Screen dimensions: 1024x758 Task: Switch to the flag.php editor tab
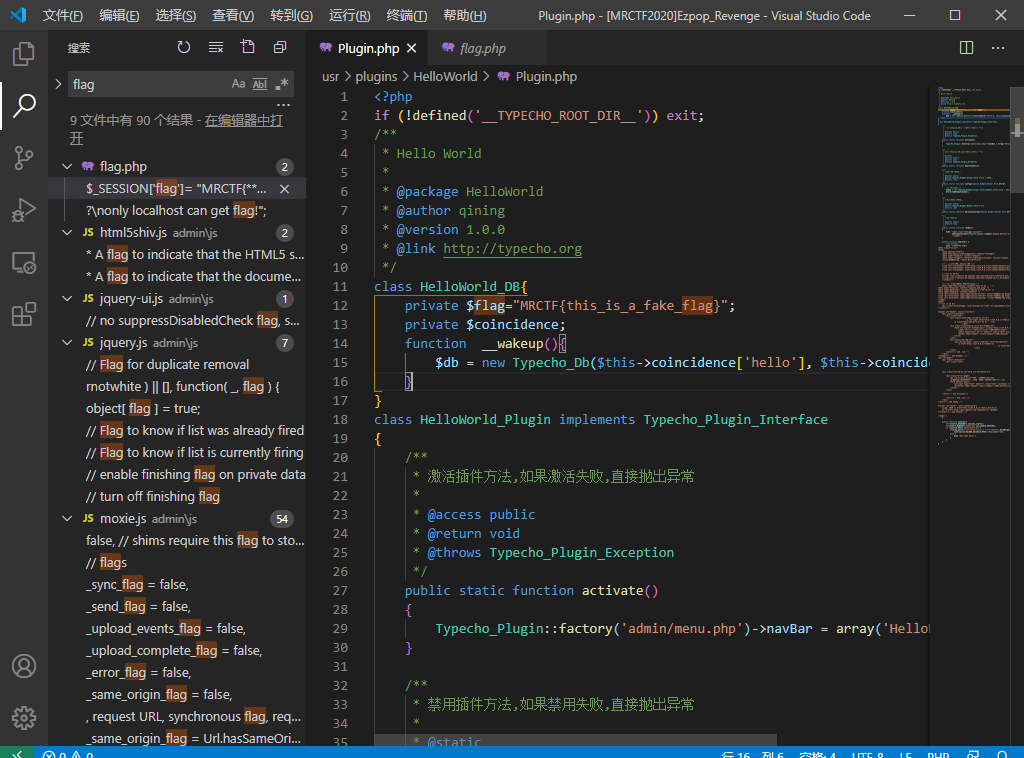pos(487,48)
